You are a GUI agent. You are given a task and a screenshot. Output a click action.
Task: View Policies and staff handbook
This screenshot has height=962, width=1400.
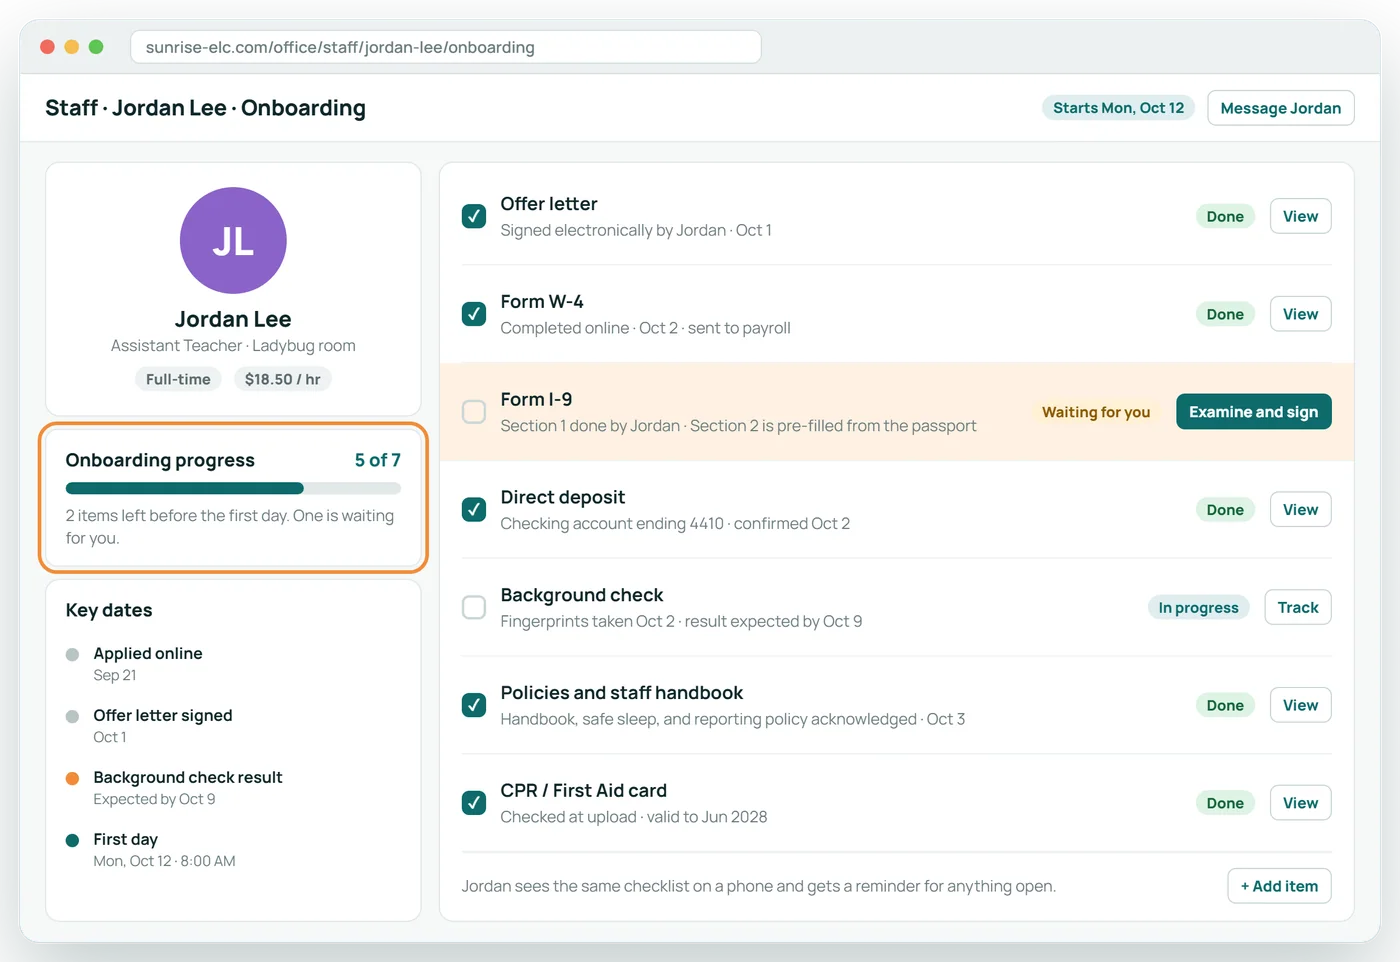tap(1300, 705)
